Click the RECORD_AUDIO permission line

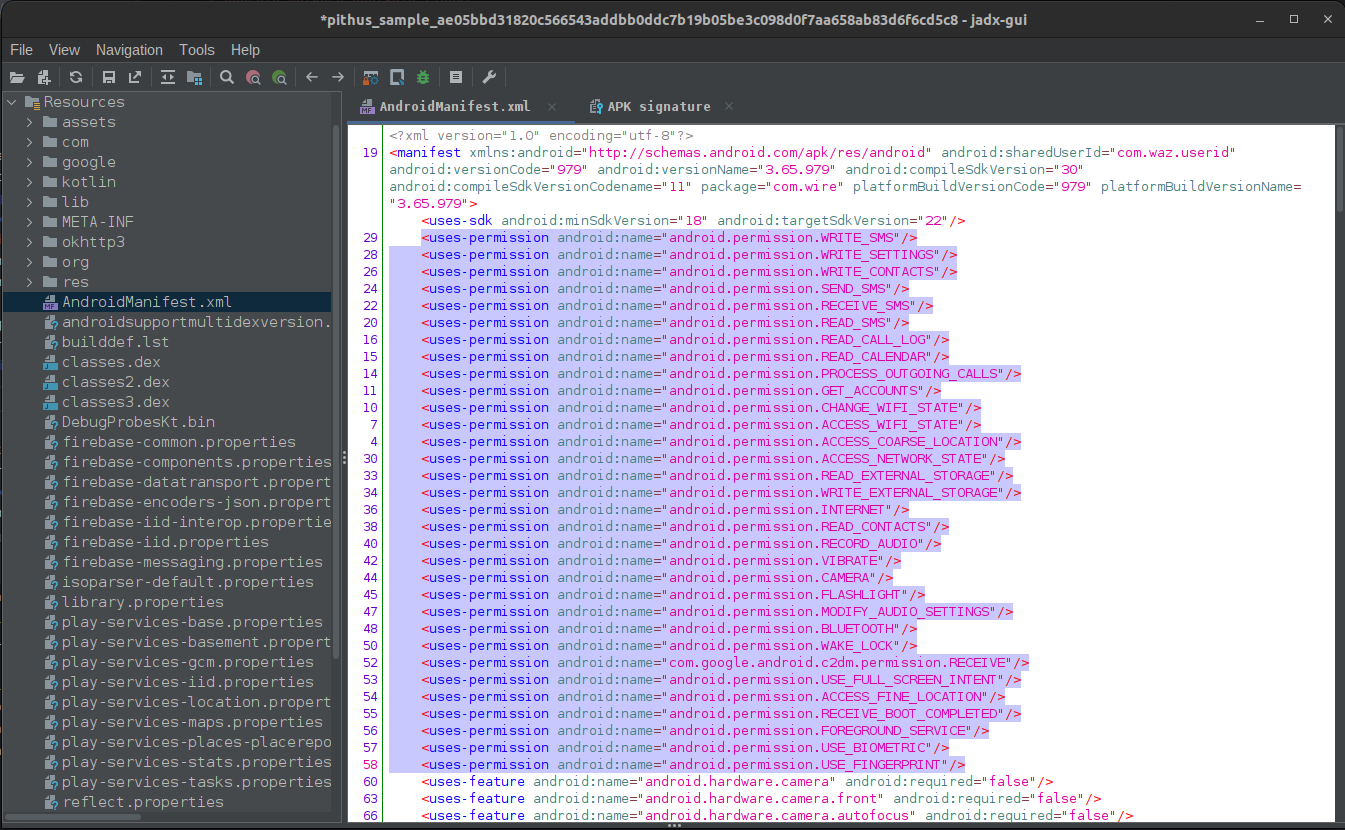pyautogui.click(x=681, y=544)
